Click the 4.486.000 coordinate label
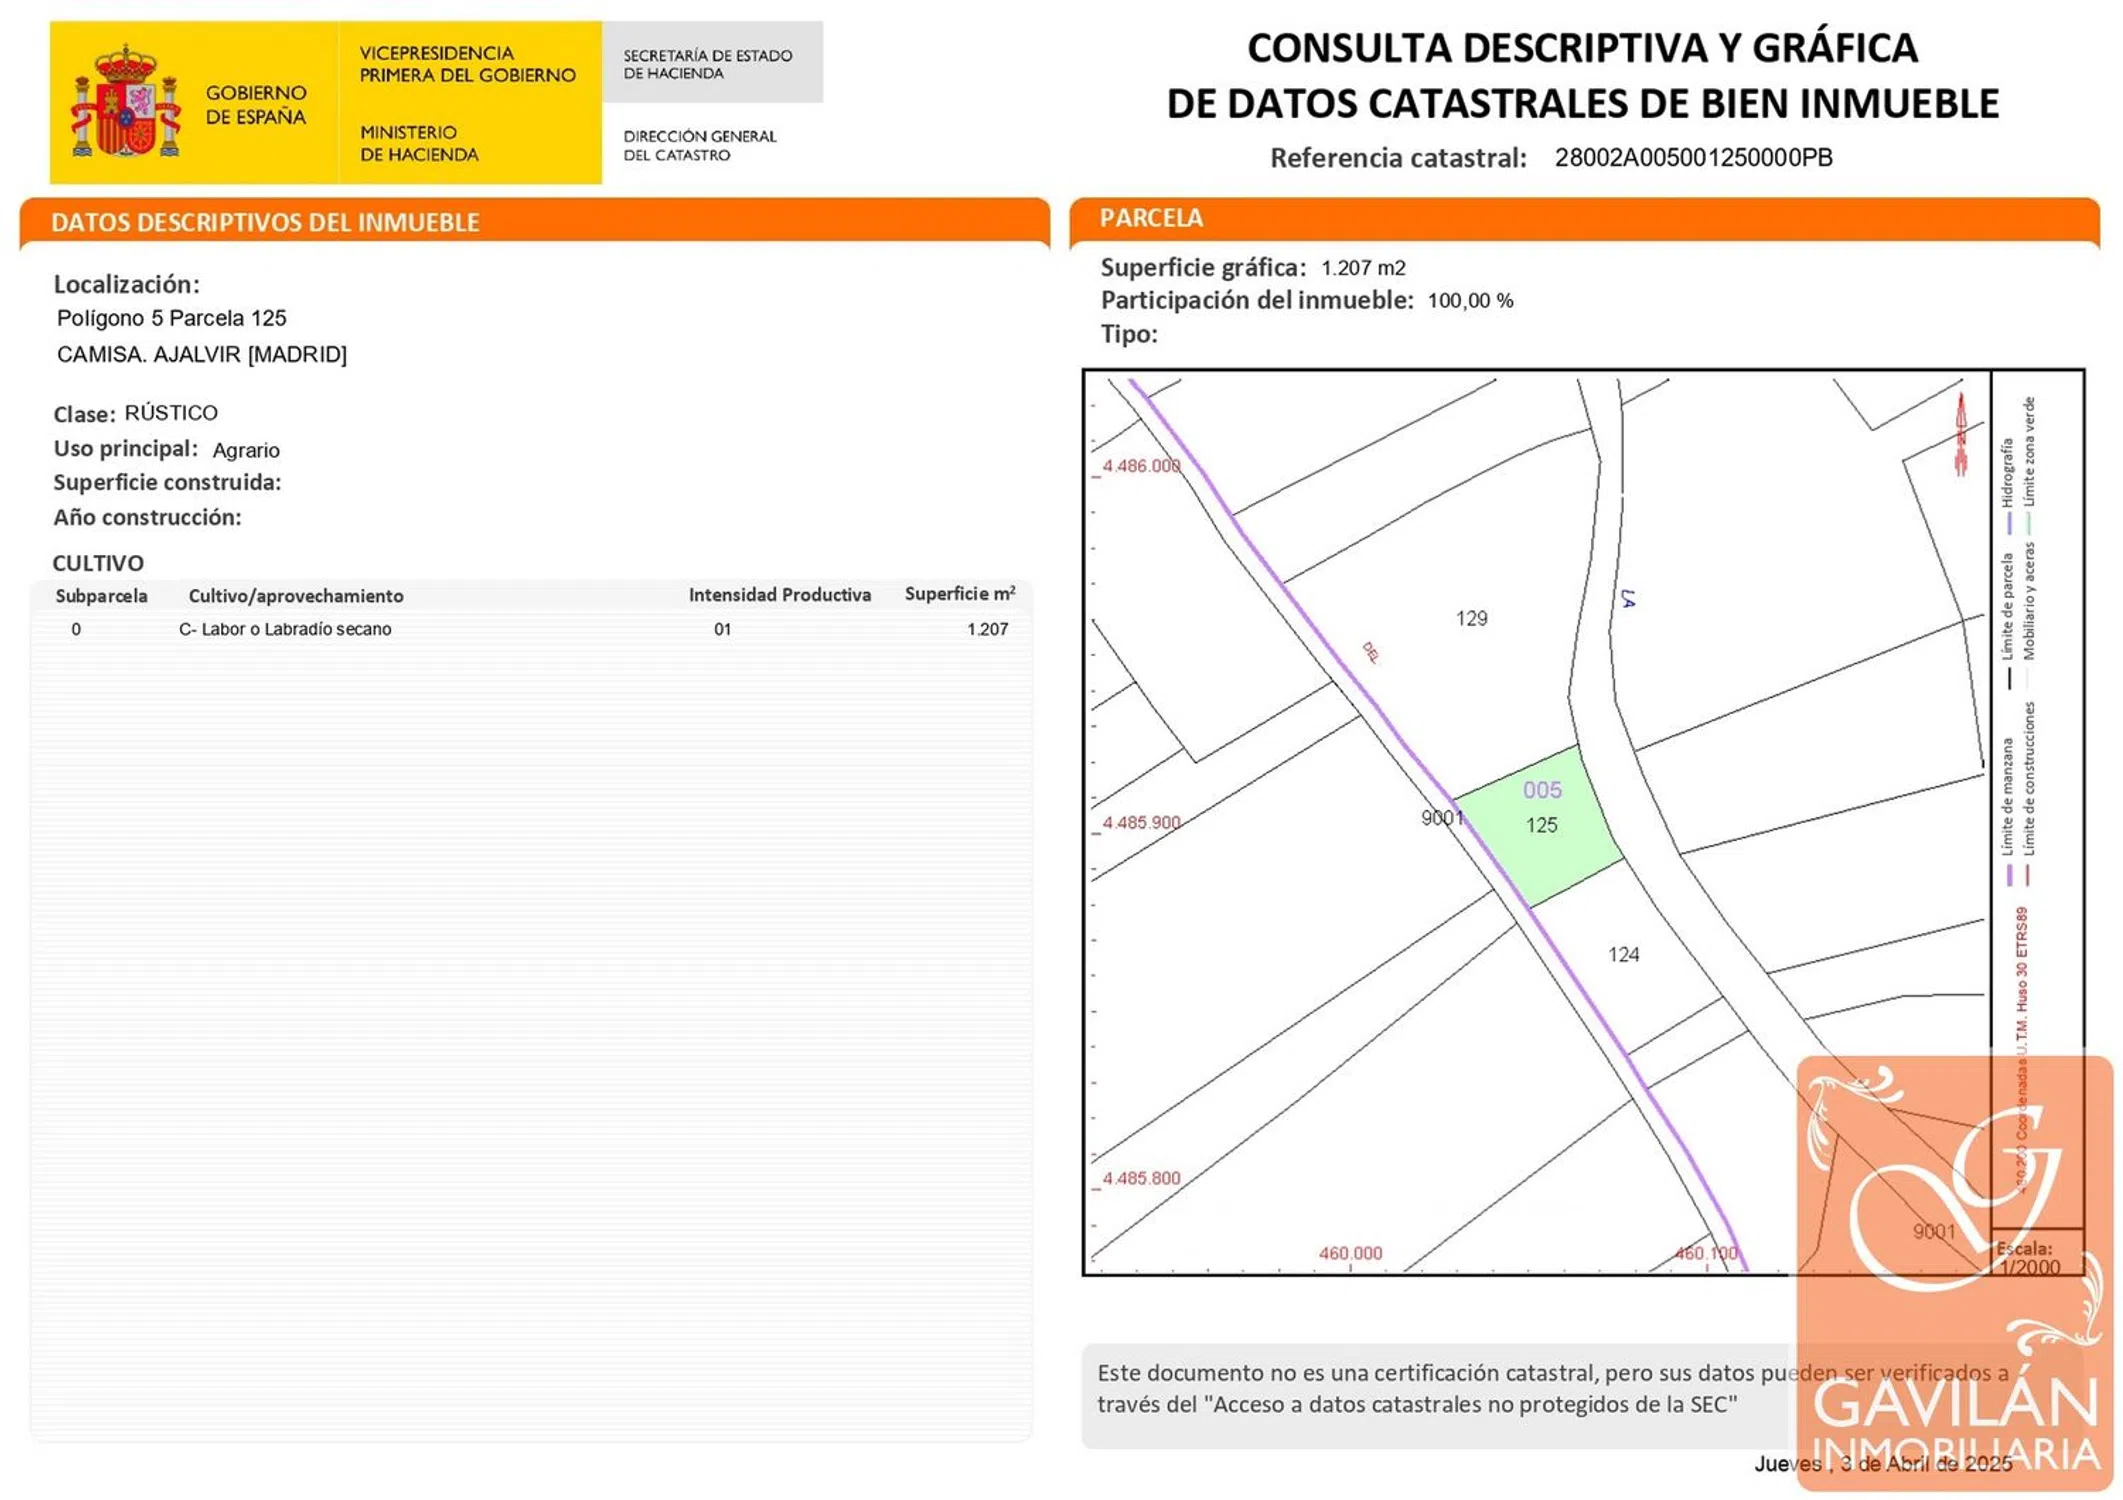The height and width of the screenshot is (1500, 2123). pyautogui.click(x=1141, y=466)
